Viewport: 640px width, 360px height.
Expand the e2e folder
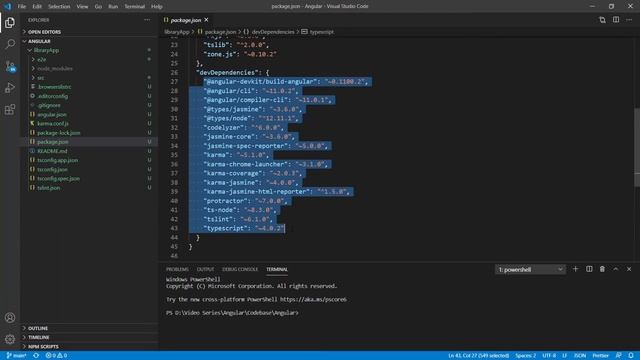(x=89, y=60)
